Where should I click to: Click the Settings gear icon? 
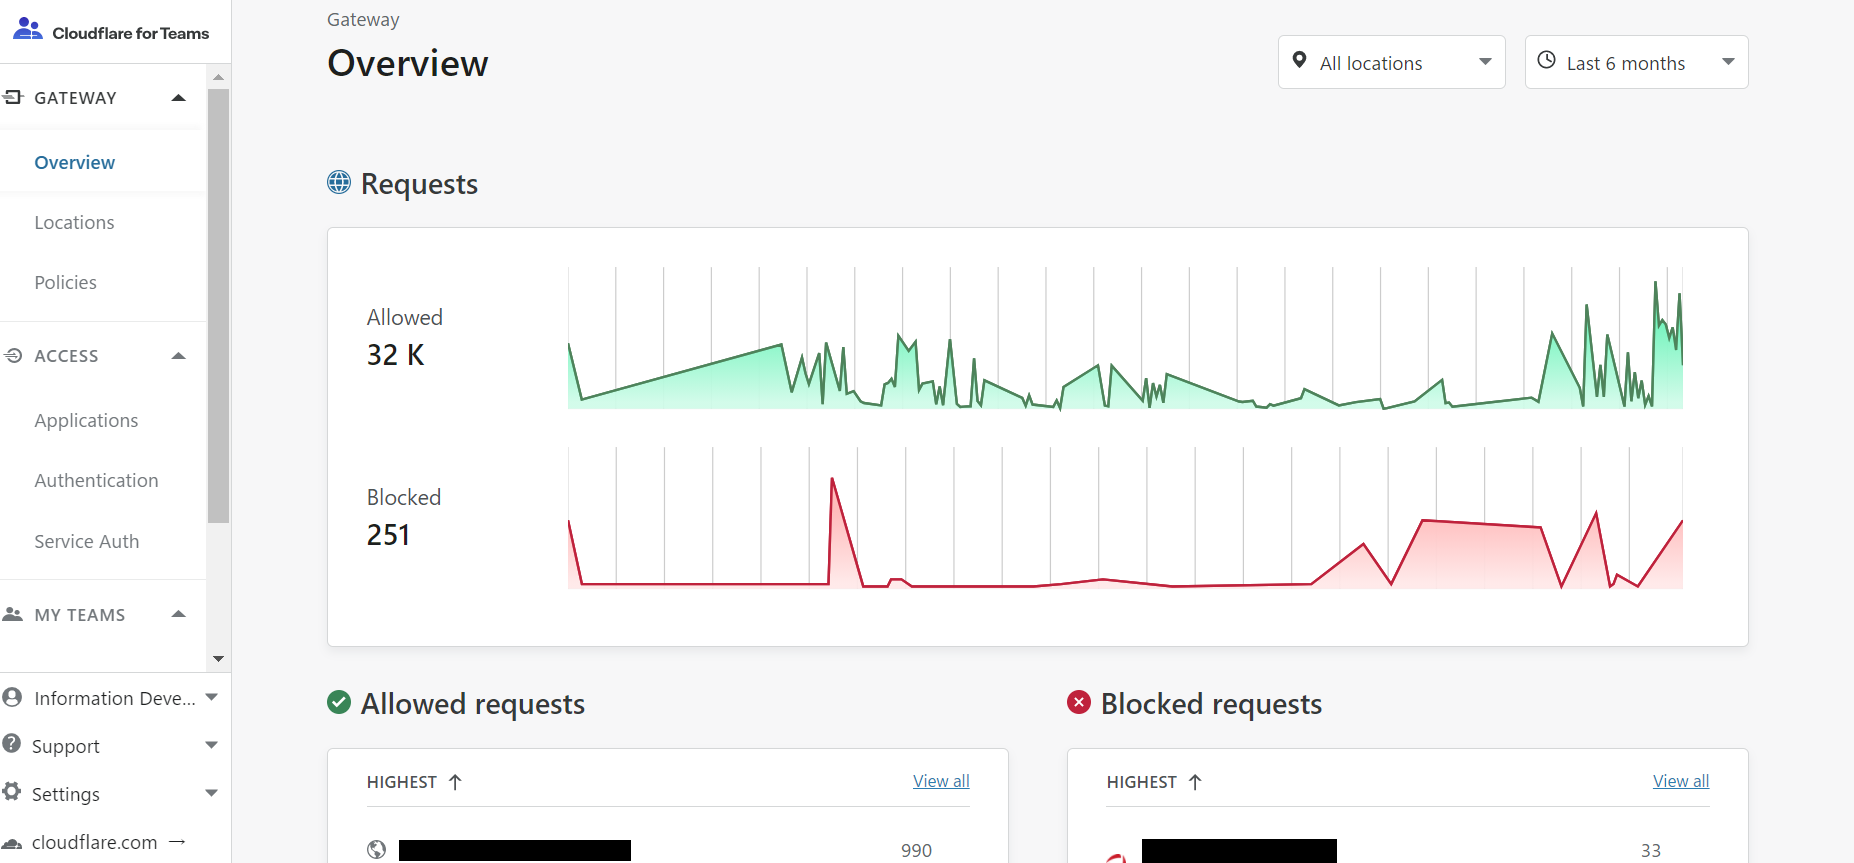[x=12, y=791]
